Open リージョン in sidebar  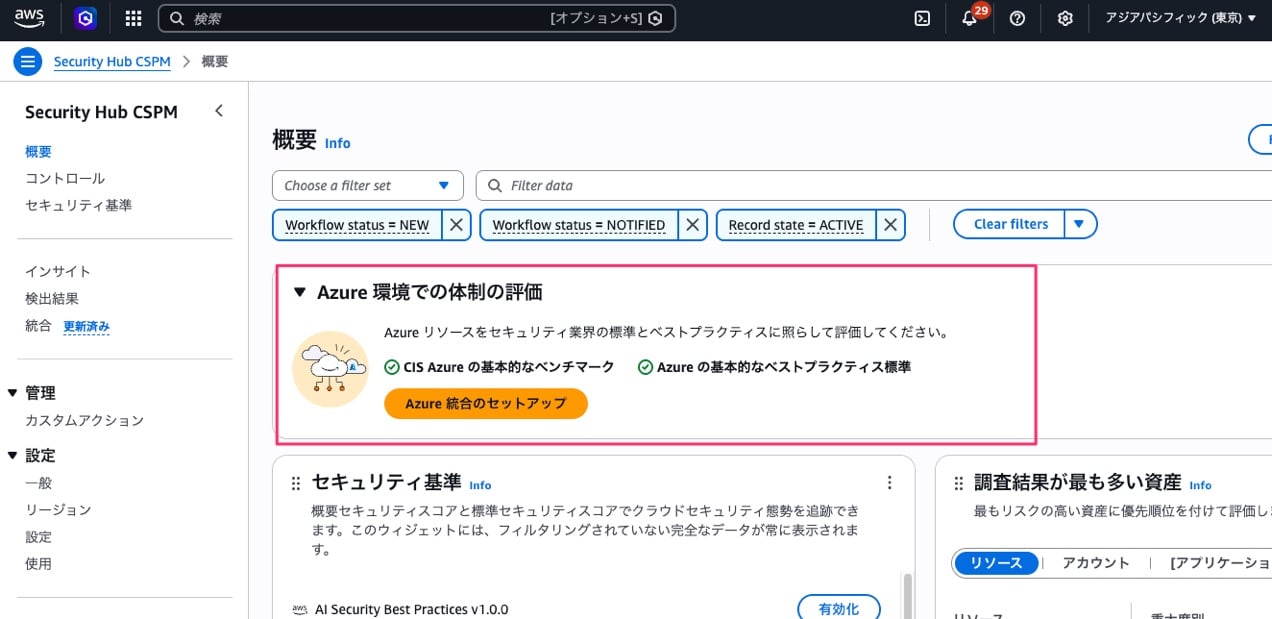58,509
